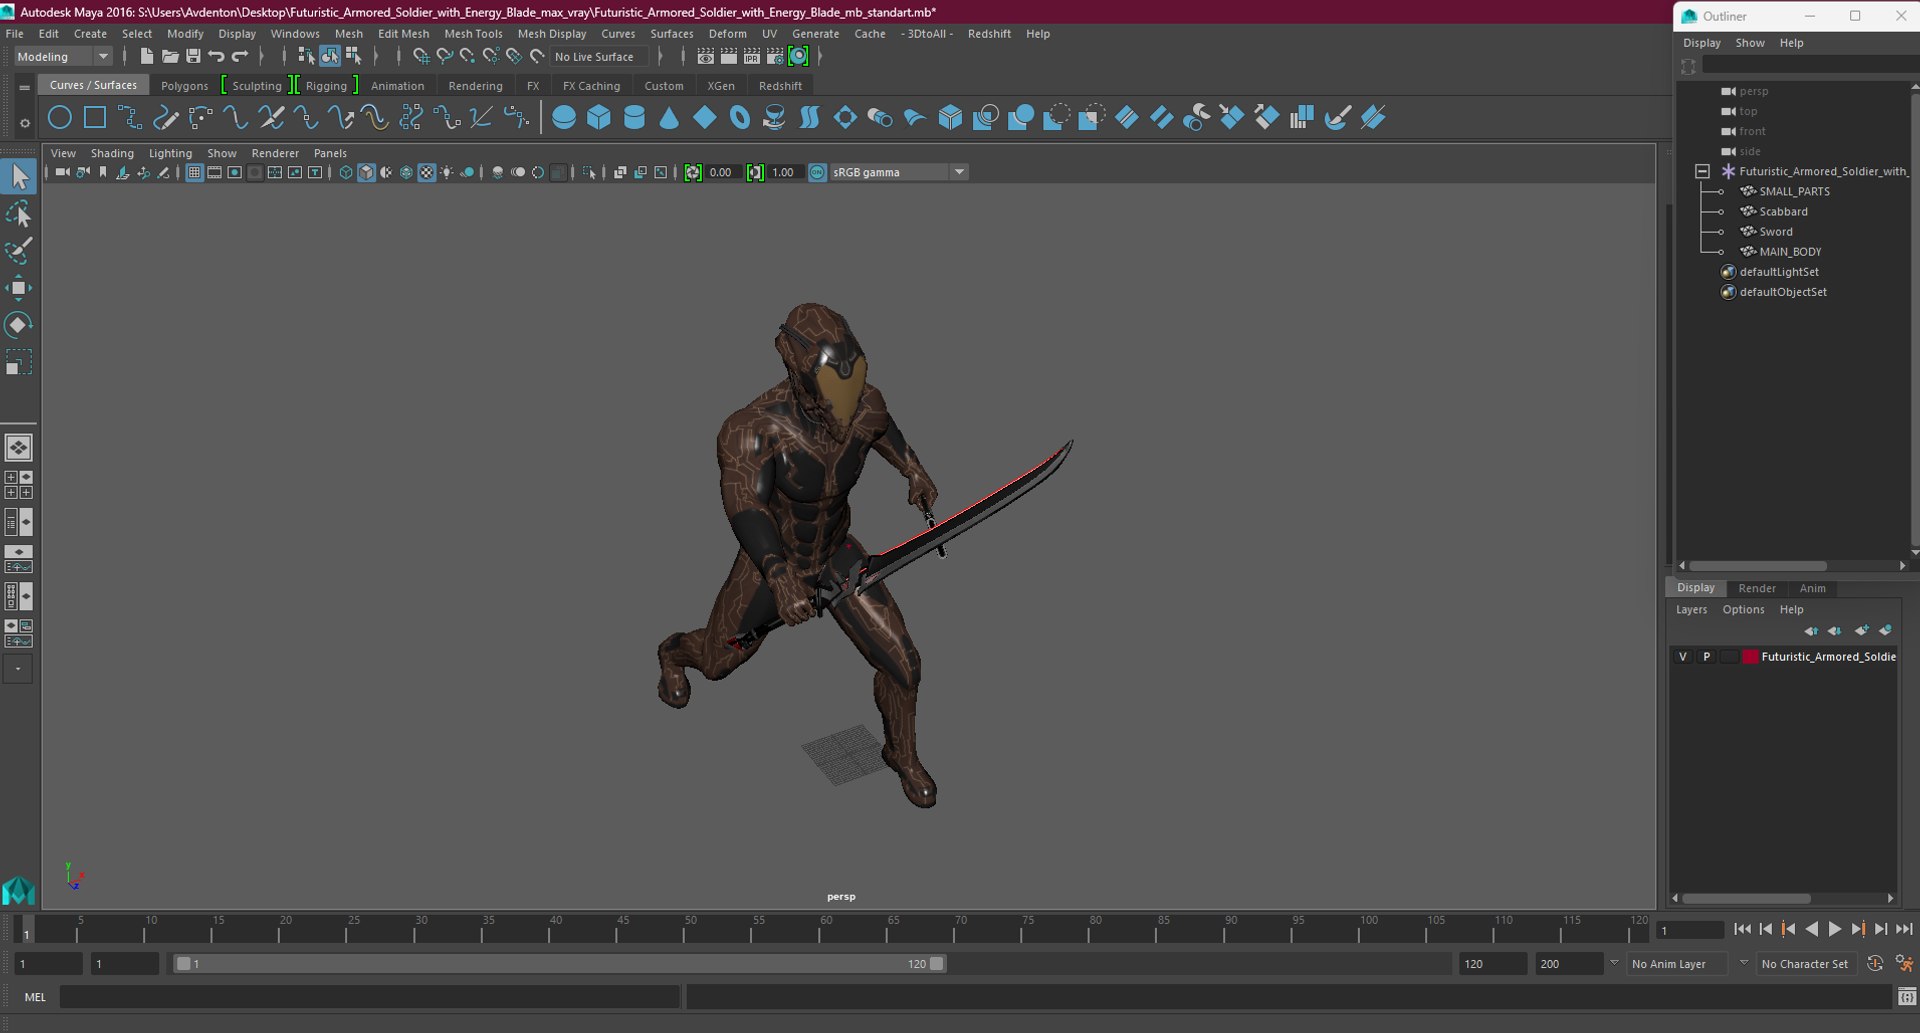
Task: Activate the Move tool
Action: click(x=19, y=288)
